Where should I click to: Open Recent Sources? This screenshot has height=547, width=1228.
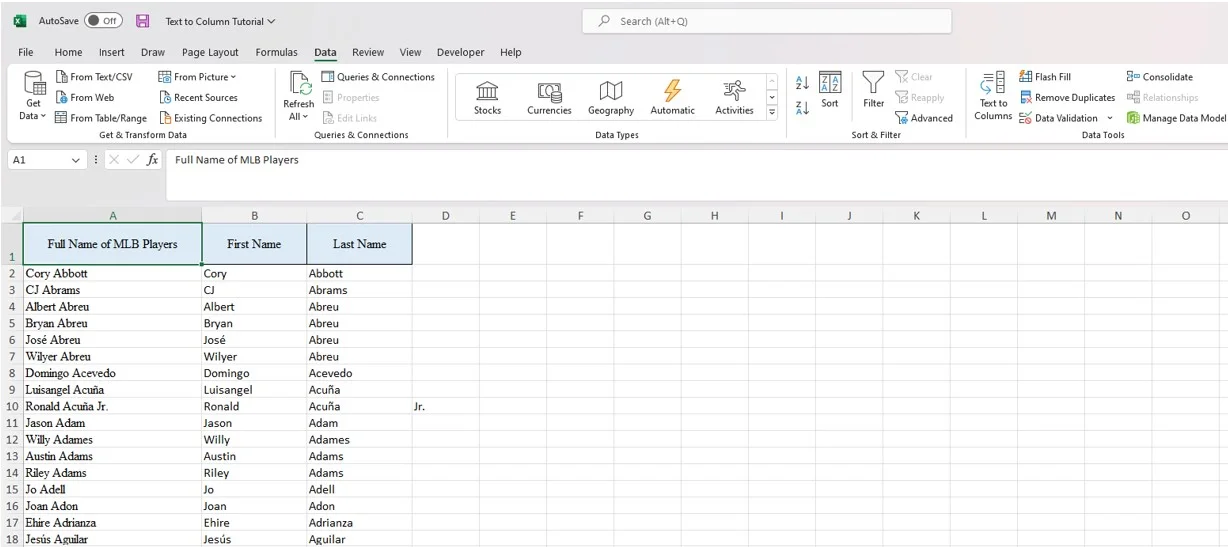pyautogui.click(x=198, y=97)
